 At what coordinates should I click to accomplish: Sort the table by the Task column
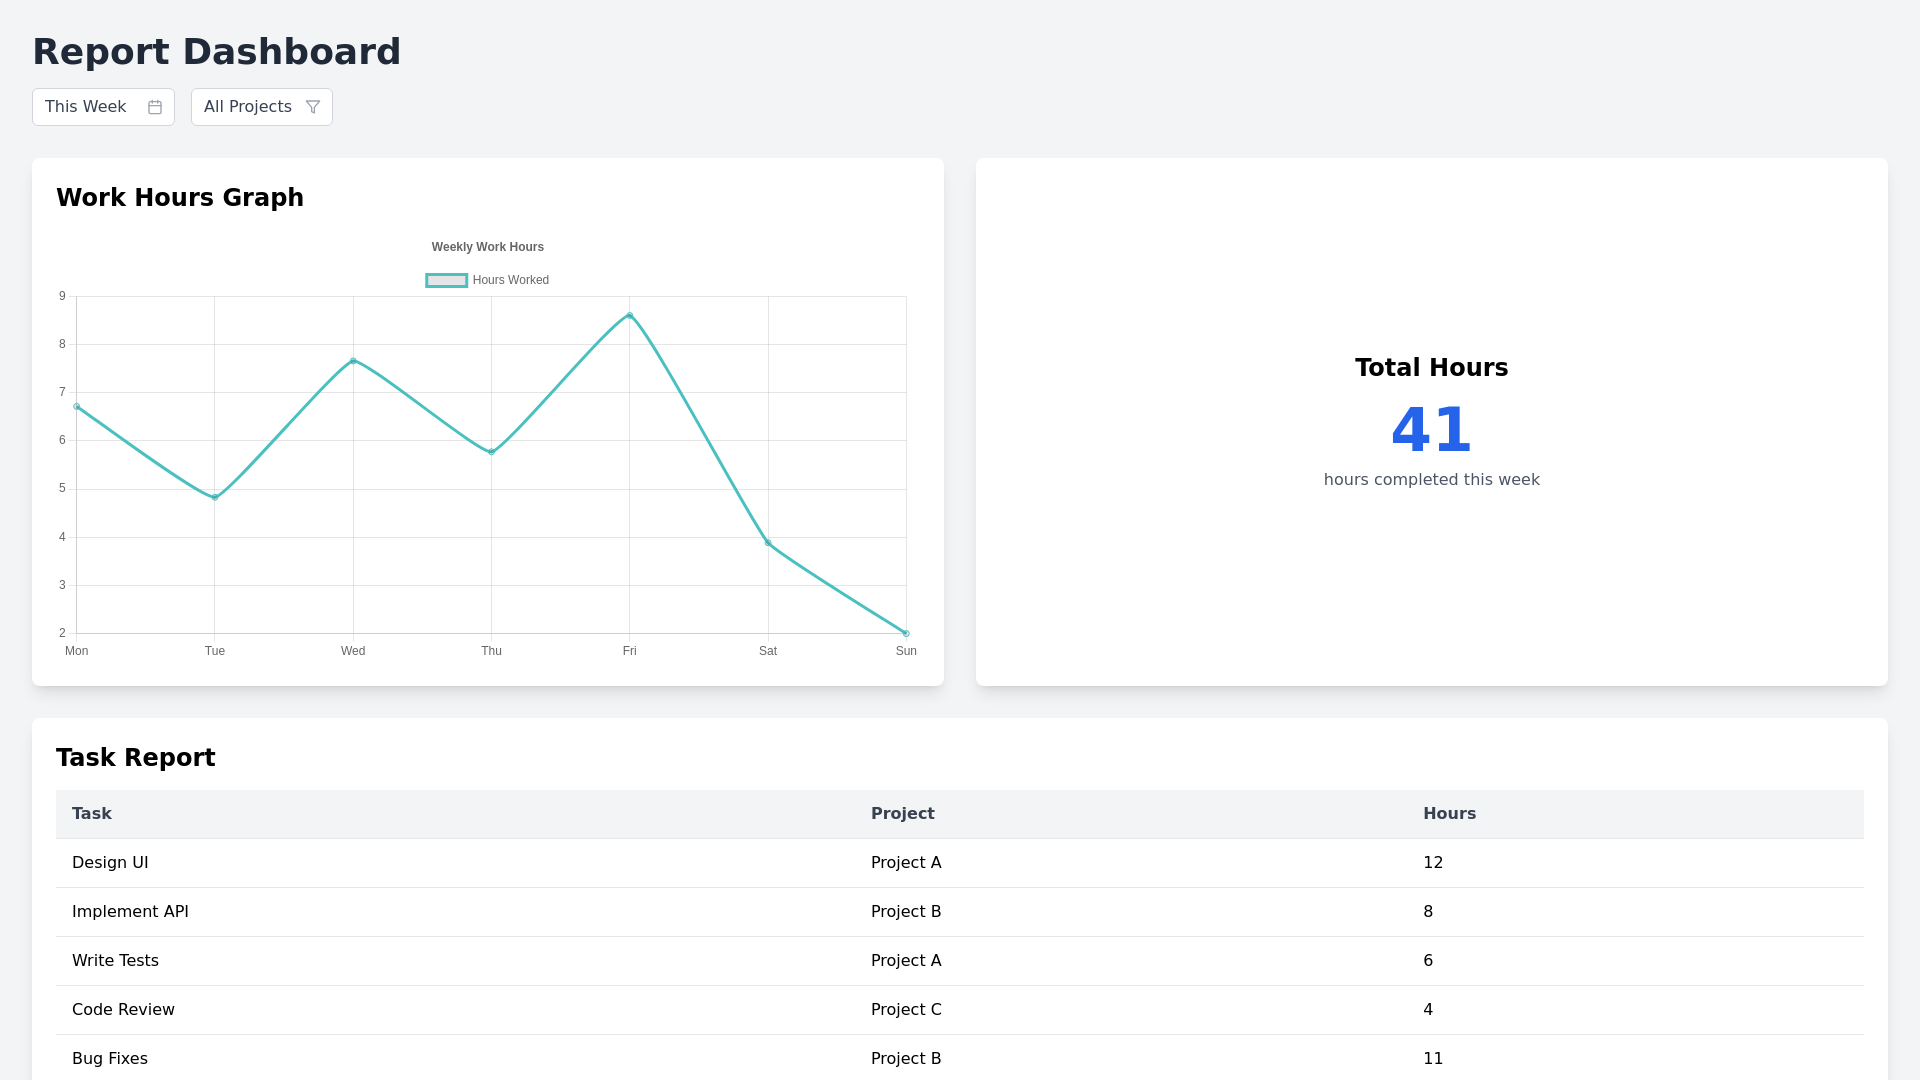coord(91,814)
